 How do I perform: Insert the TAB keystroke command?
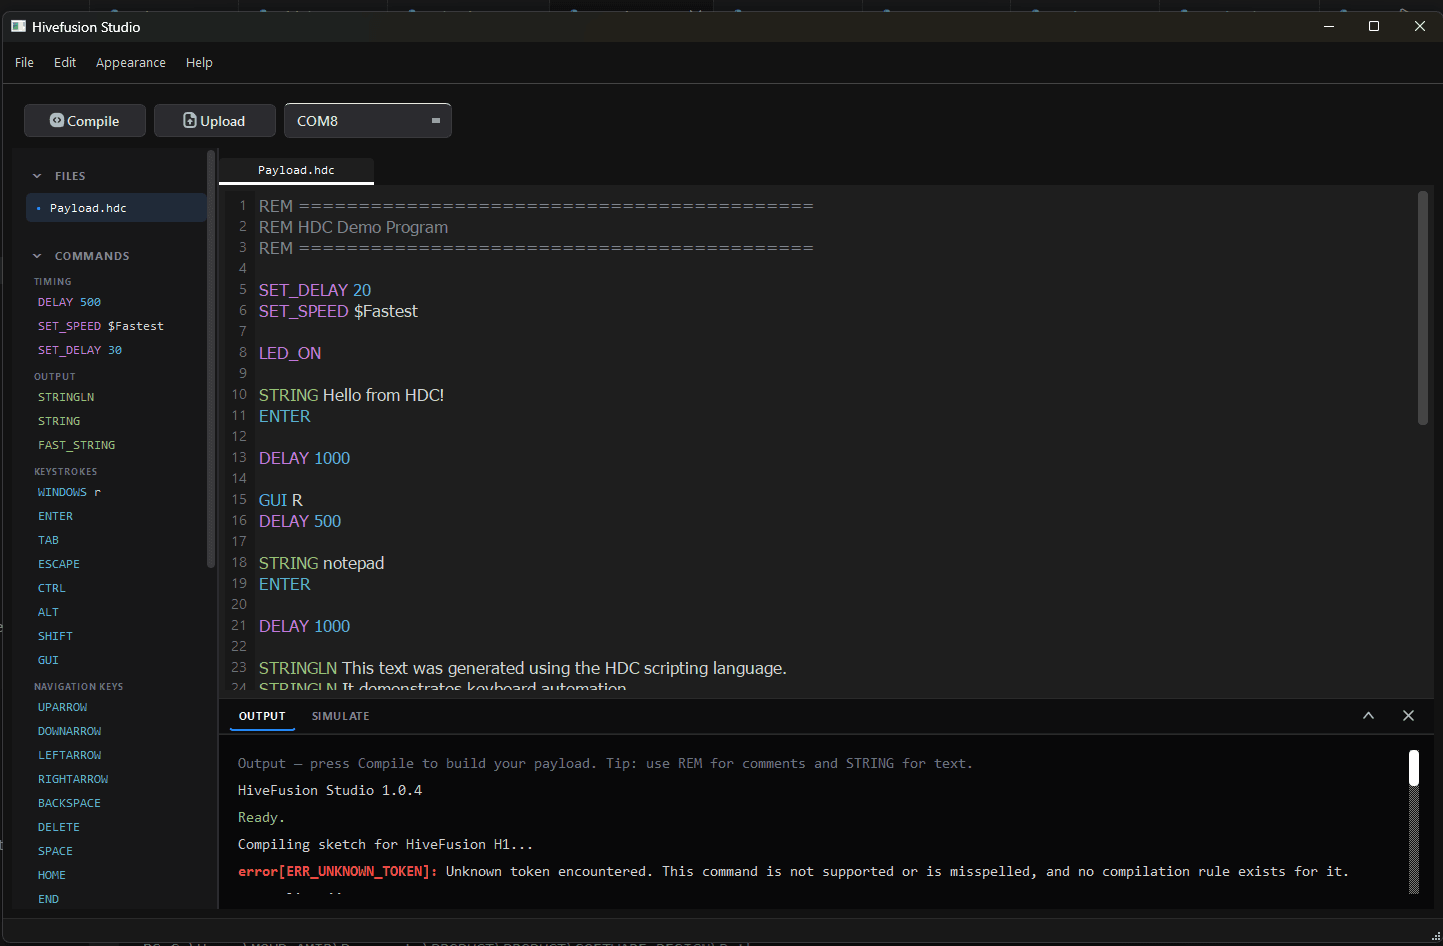point(48,540)
